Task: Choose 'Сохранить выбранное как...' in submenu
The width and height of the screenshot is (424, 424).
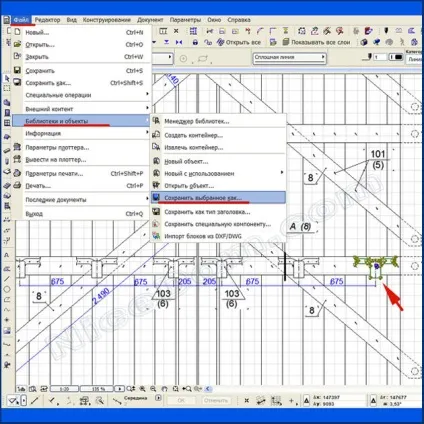Action: [x=218, y=198]
